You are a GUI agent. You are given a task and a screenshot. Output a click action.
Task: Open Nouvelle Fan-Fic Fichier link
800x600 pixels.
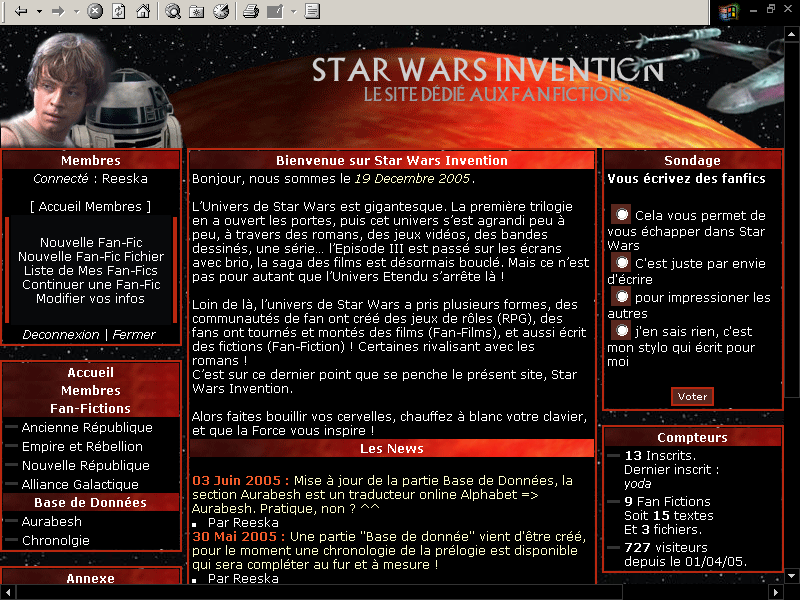[91, 256]
